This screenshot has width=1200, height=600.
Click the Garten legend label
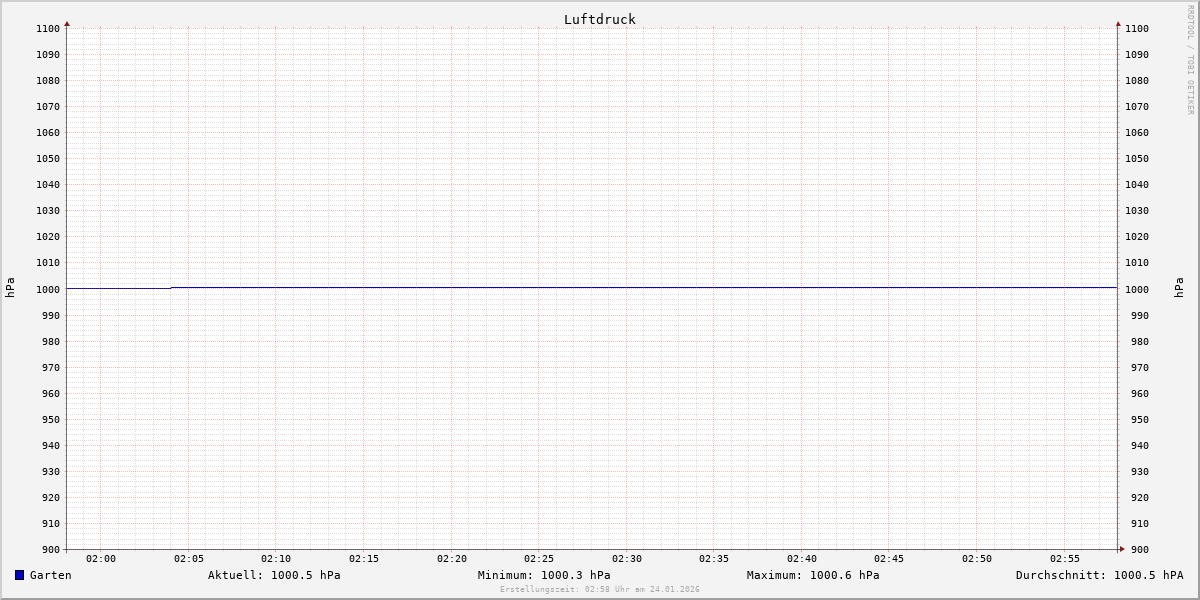click(x=50, y=575)
